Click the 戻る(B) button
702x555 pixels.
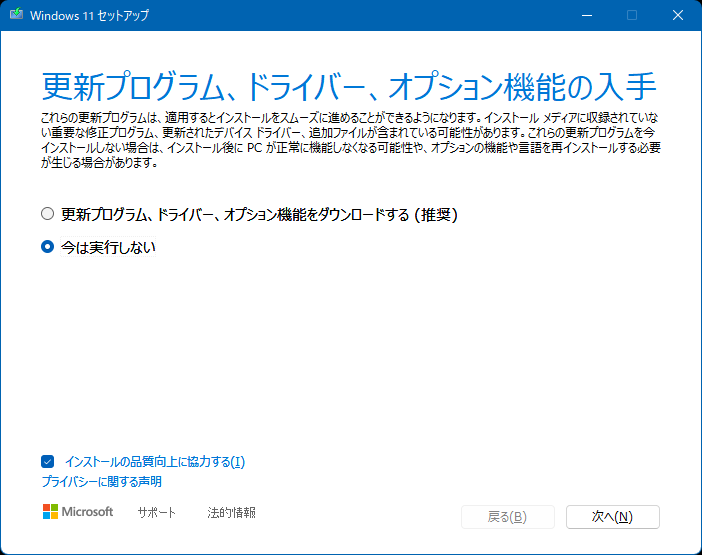click(x=508, y=517)
